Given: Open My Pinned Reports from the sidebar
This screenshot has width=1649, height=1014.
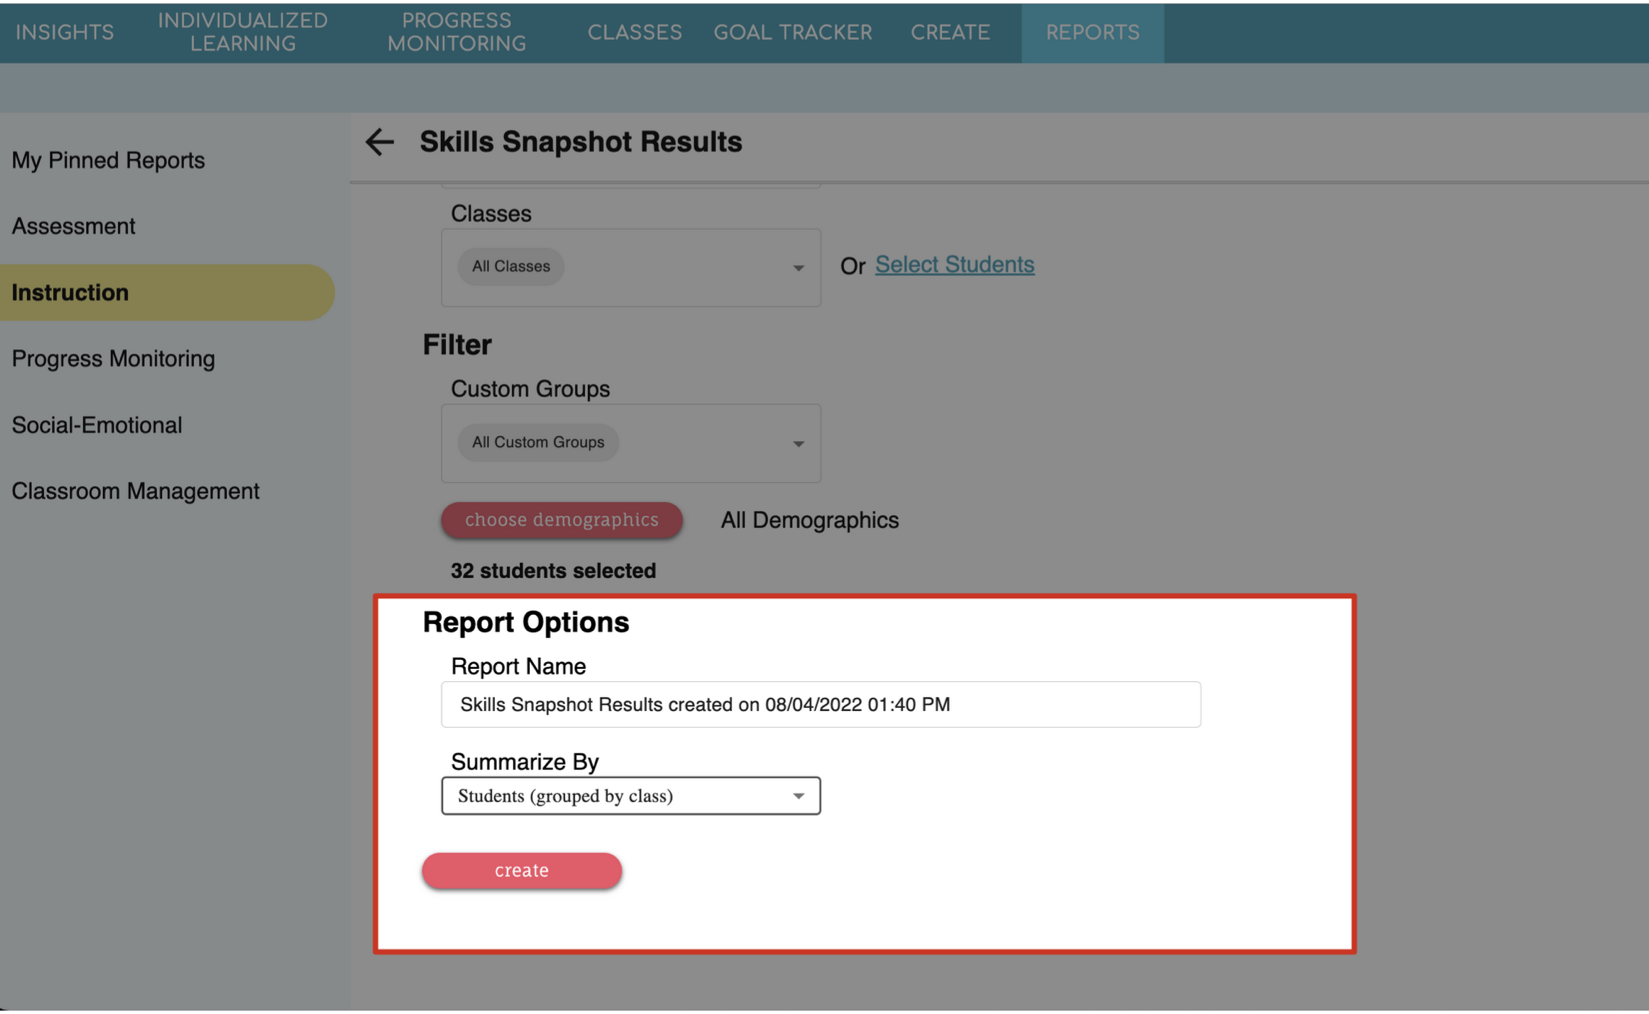Looking at the screenshot, I should coord(108,160).
